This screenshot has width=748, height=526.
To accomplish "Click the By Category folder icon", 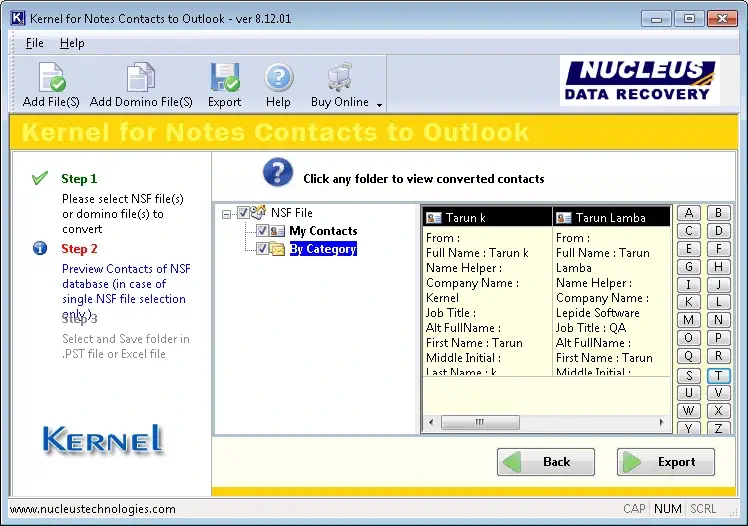I will 277,249.
